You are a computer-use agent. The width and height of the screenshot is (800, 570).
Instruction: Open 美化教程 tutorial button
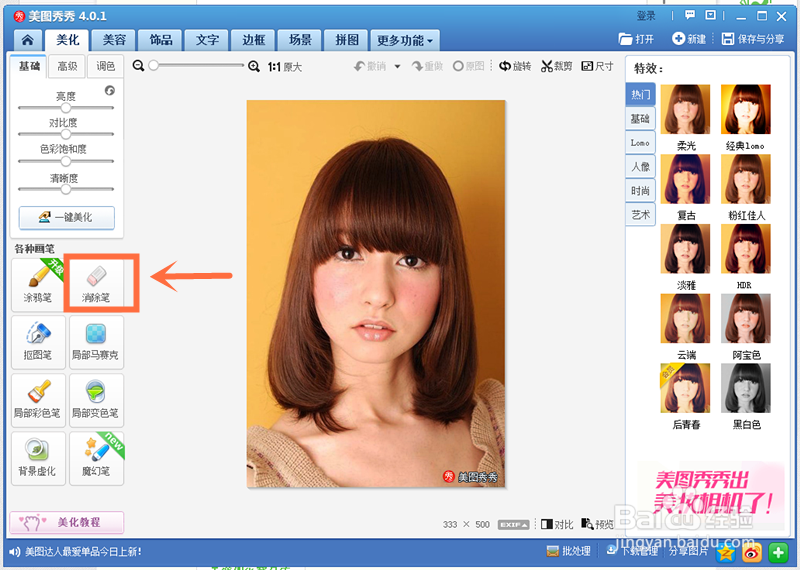coord(67,522)
